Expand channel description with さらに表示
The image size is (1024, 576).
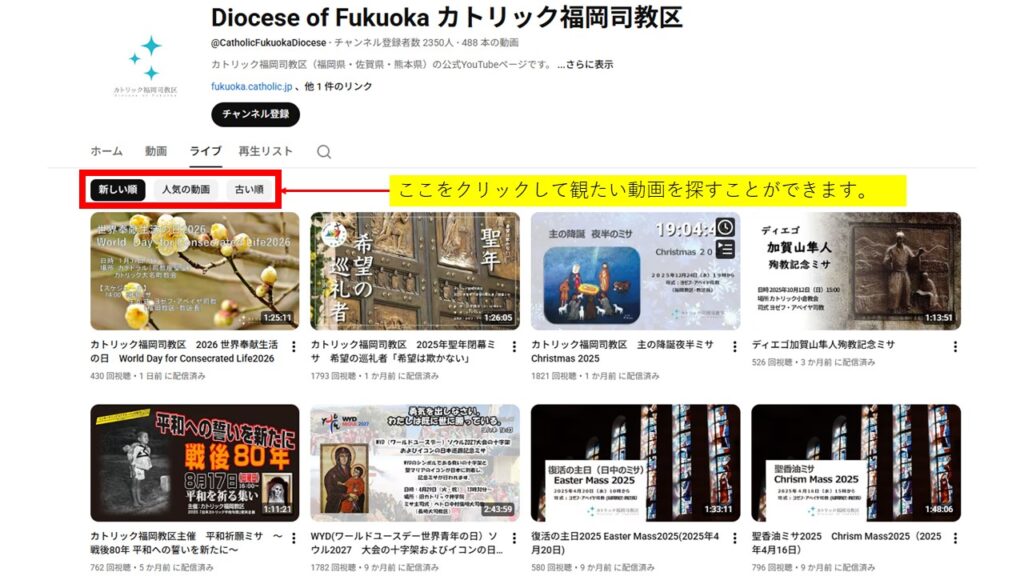pyautogui.click(x=585, y=64)
